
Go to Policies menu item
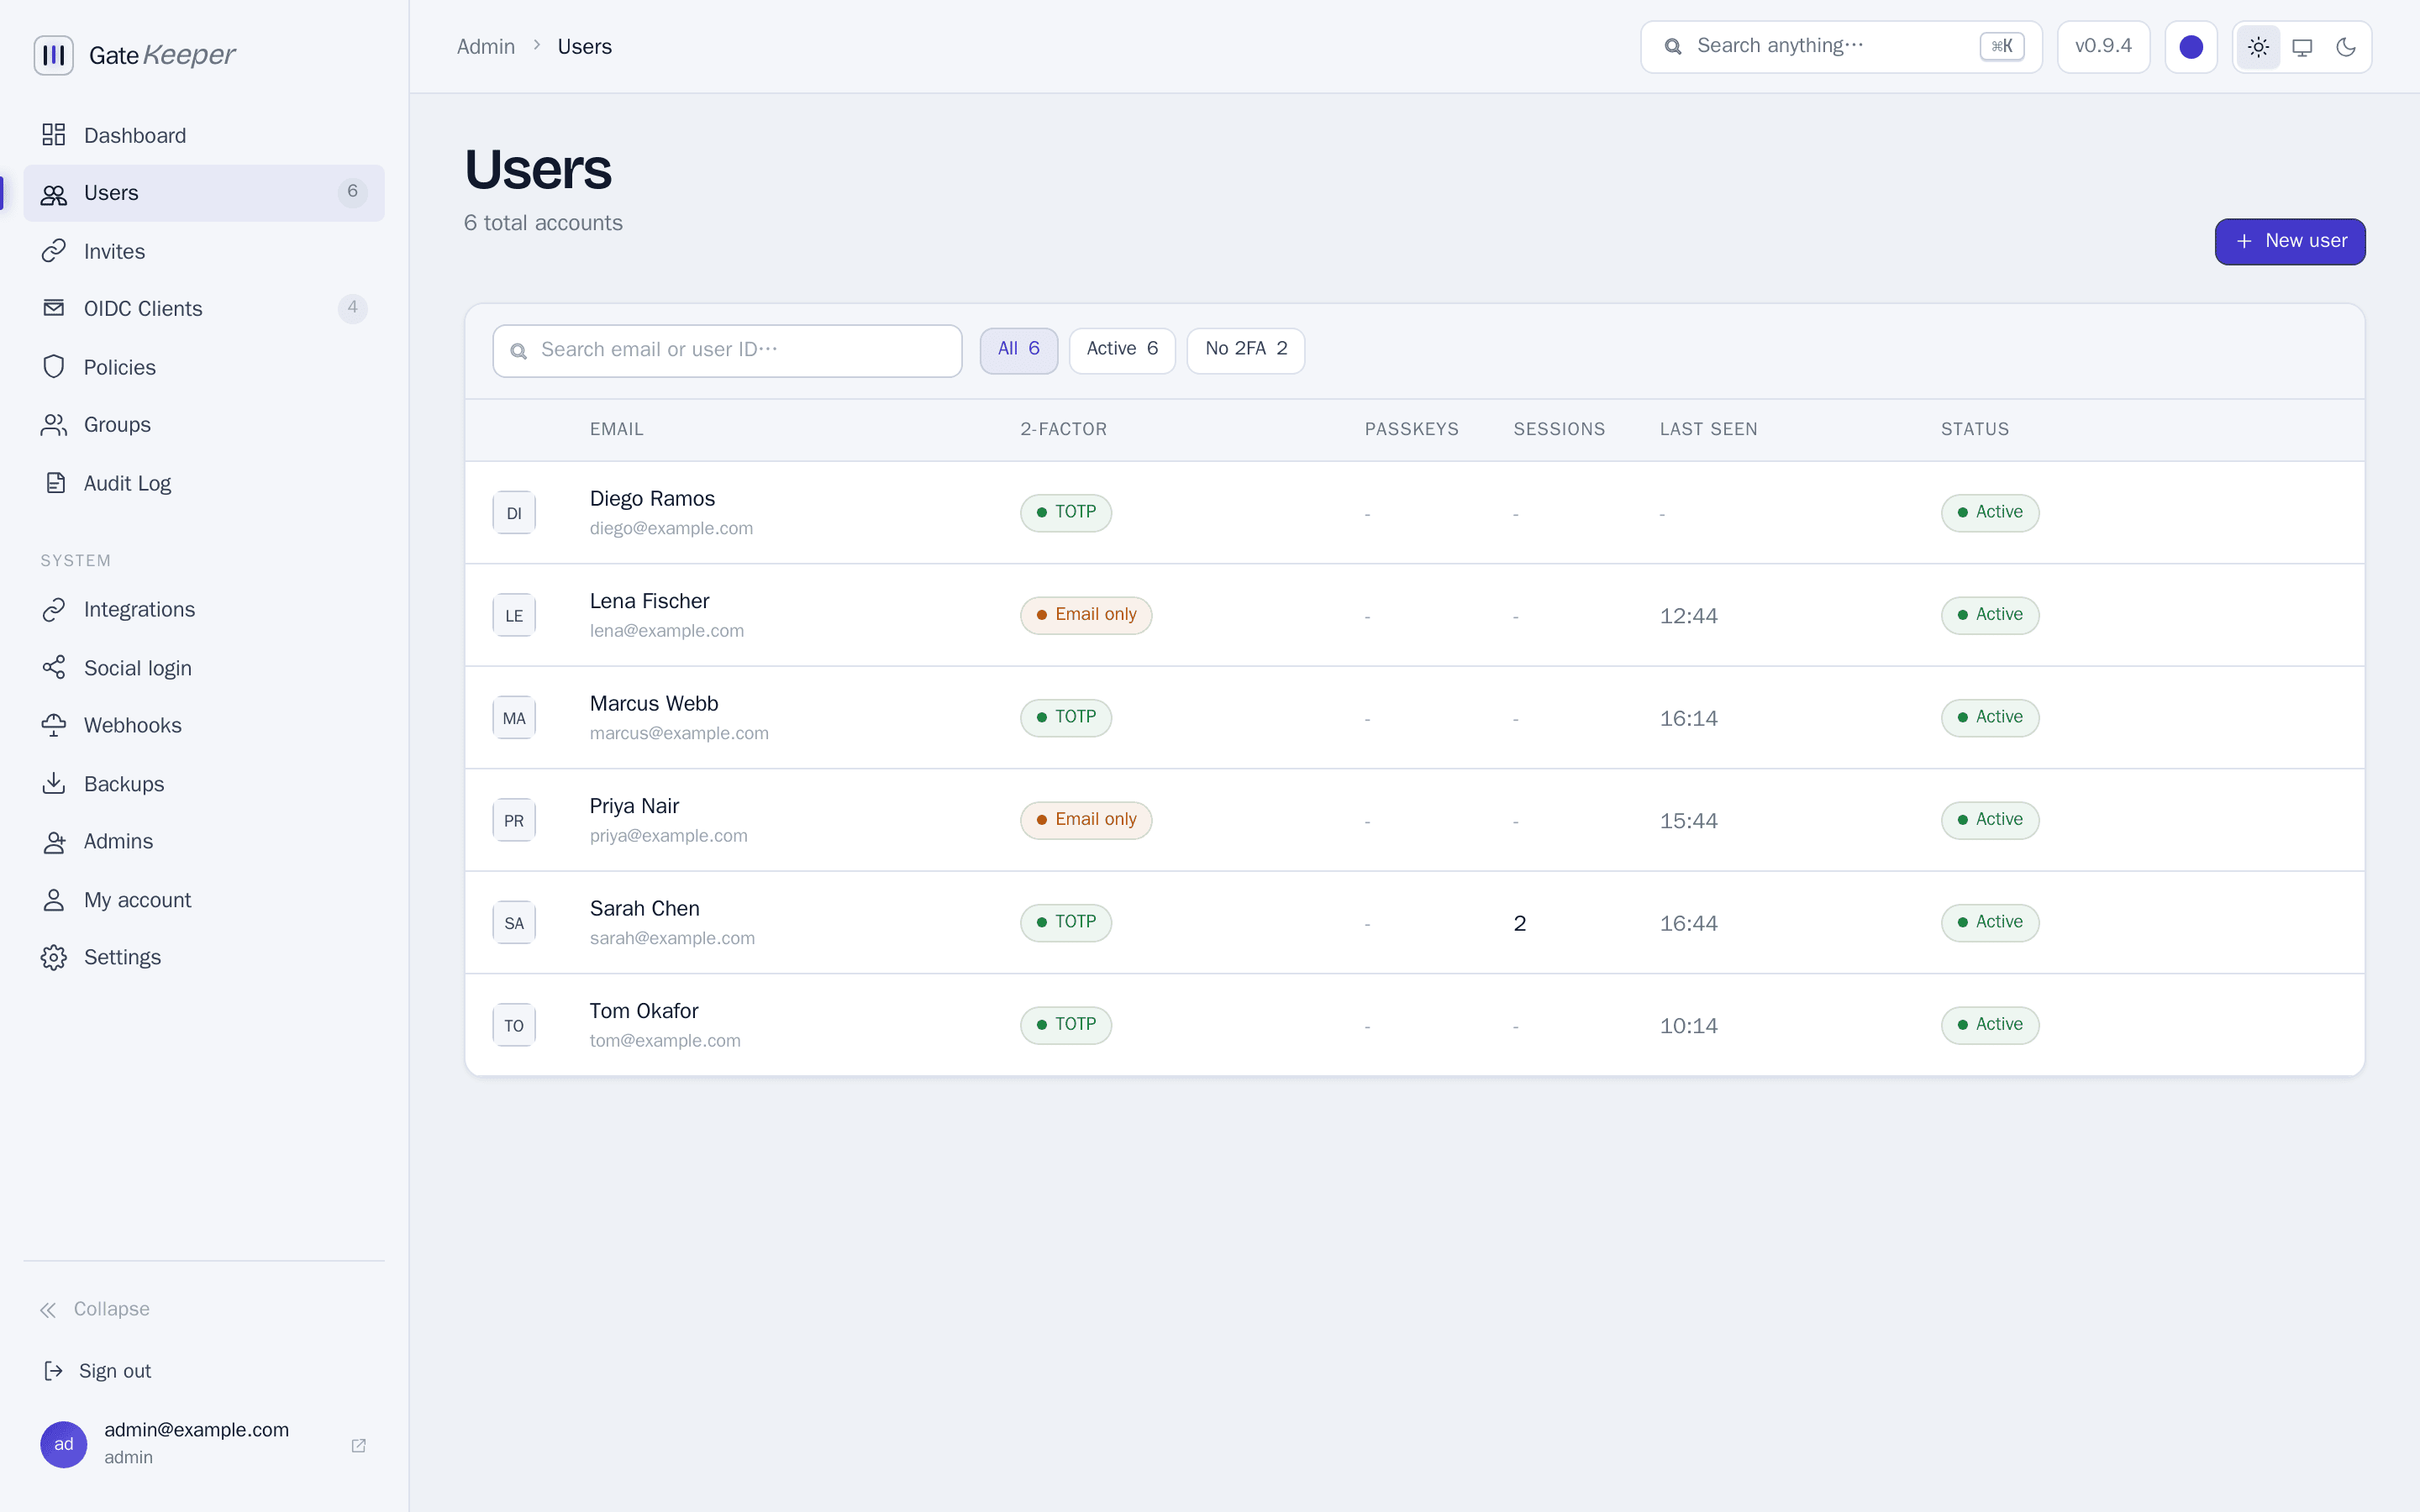204,367
